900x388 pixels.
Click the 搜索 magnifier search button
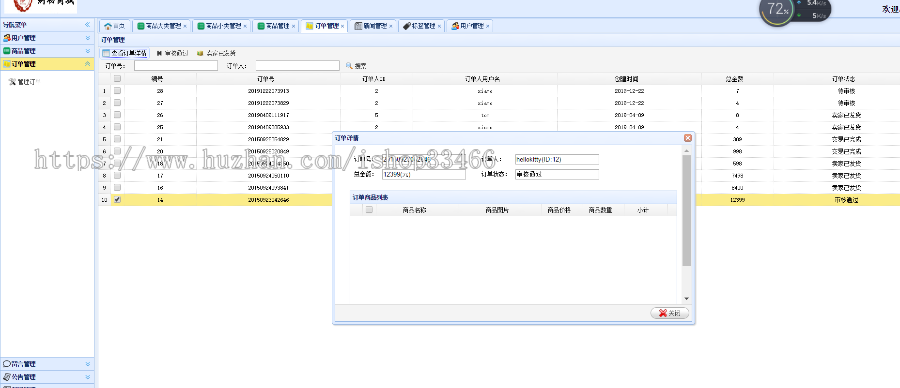(x=356, y=66)
